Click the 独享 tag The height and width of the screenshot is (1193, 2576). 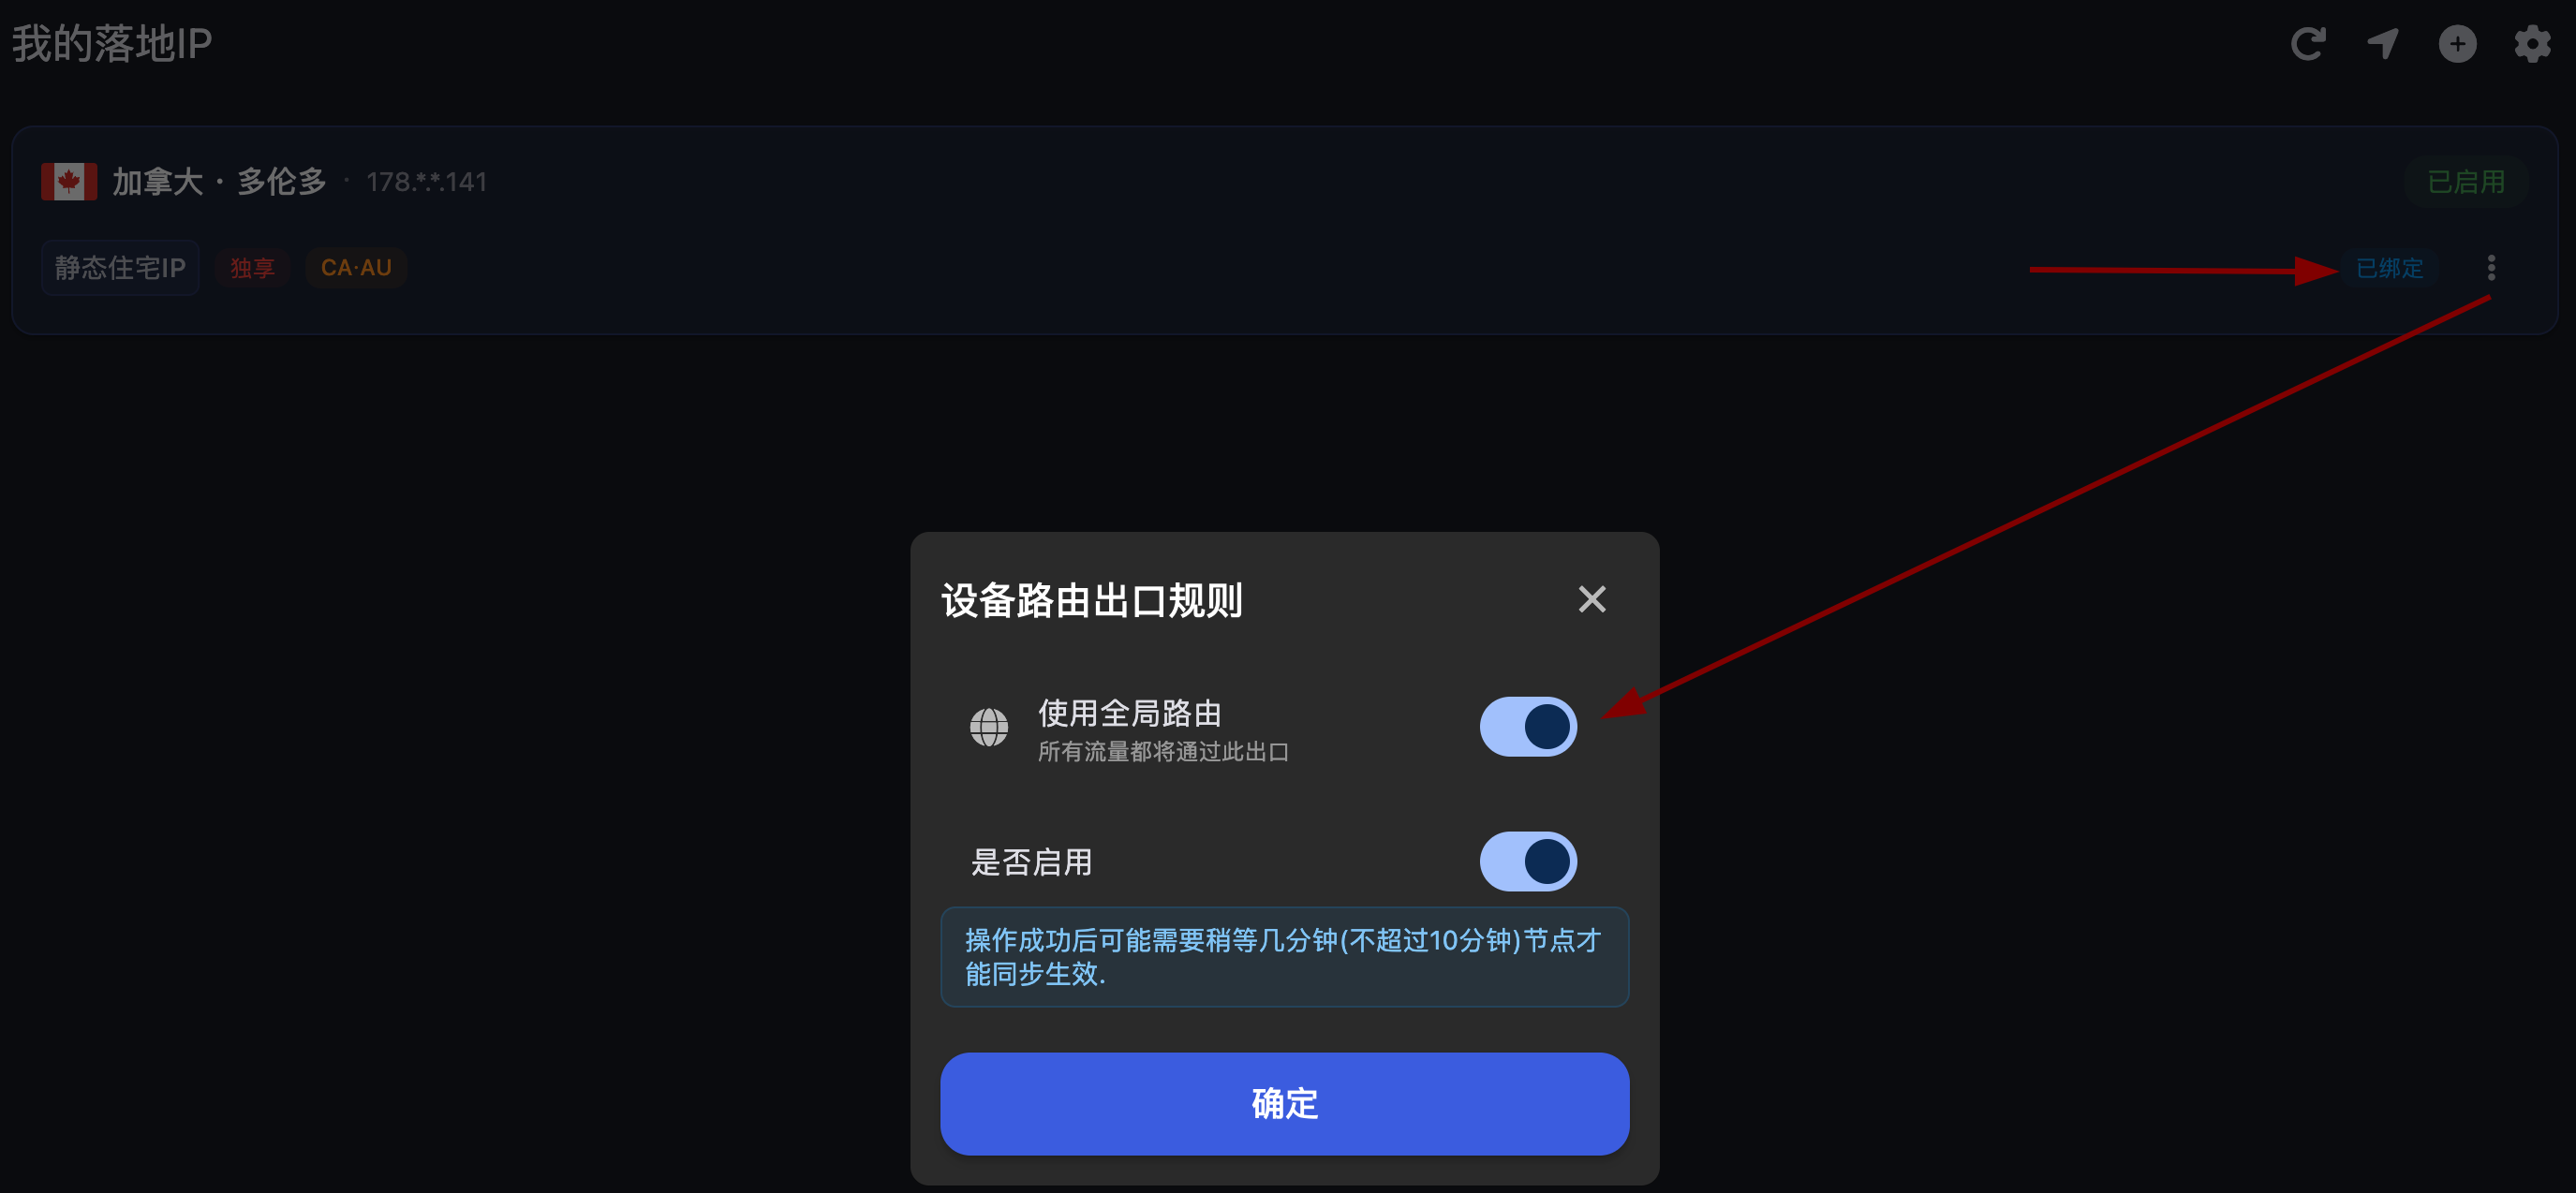(x=252, y=268)
